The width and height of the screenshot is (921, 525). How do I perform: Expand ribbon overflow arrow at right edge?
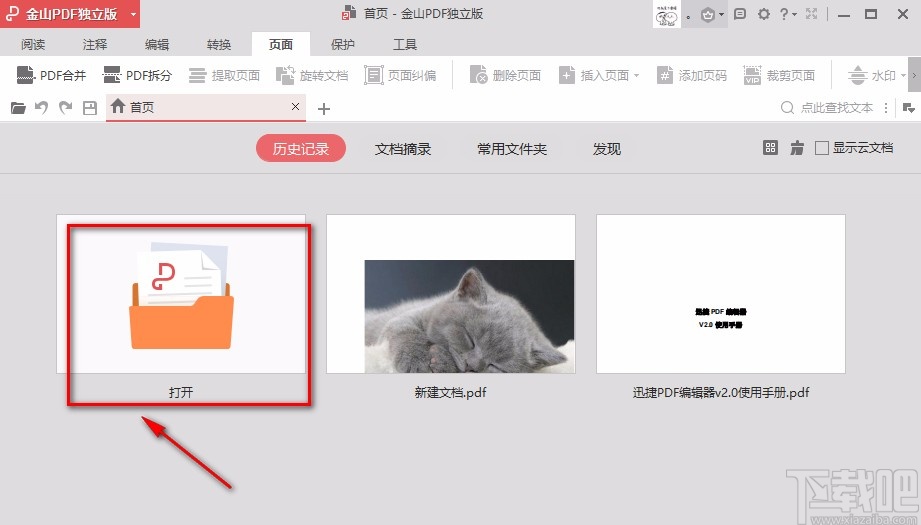coord(914,75)
